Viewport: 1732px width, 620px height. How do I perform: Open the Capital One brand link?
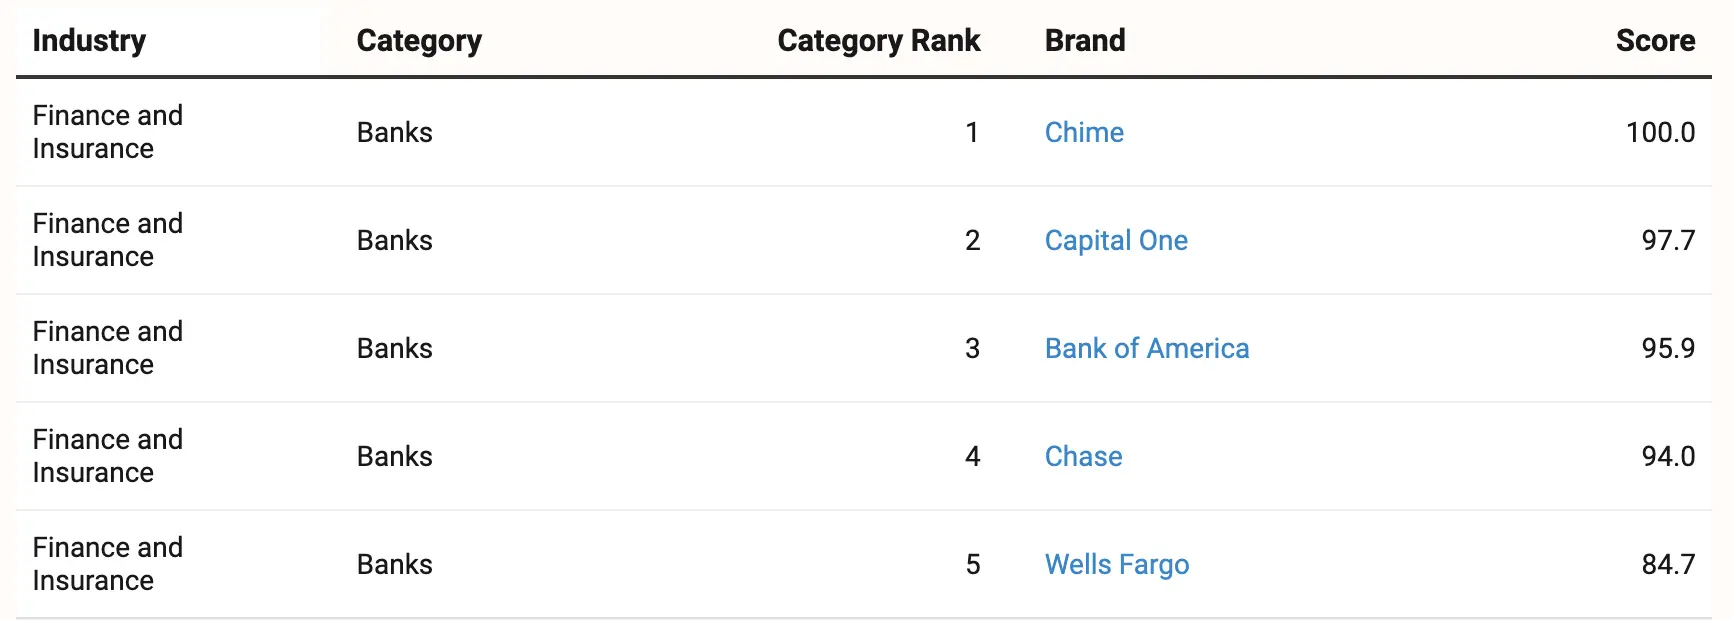point(1116,240)
